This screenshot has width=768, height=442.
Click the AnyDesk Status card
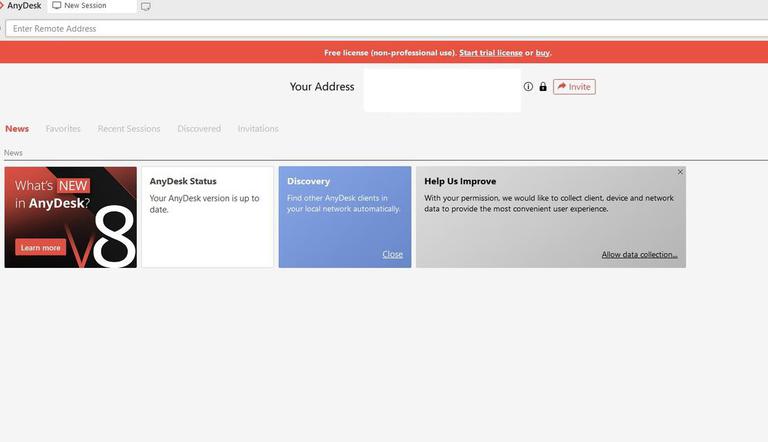pyautogui.click(x=208, y=217)
